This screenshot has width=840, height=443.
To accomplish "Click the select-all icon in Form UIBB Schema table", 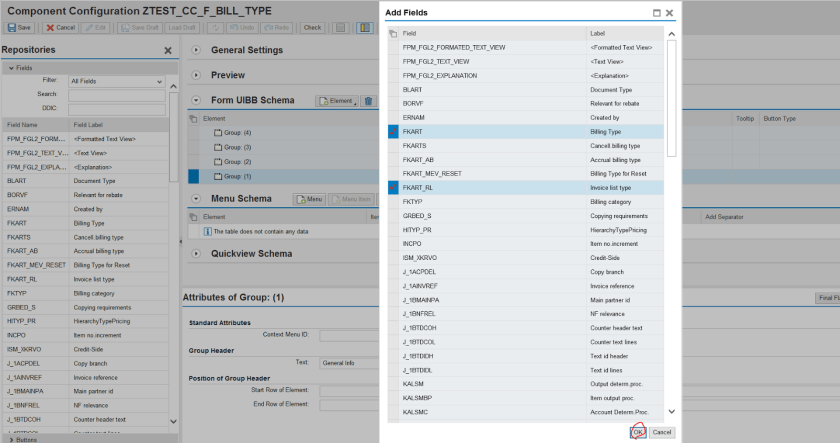I will 193,119.
